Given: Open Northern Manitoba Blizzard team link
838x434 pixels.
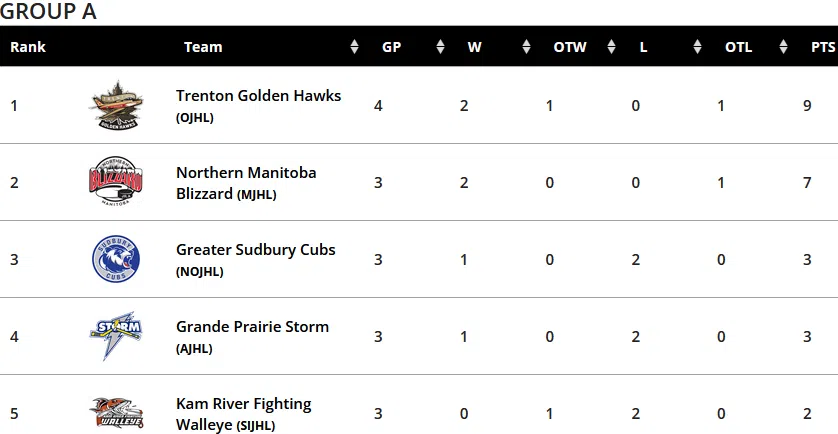Looking at the screenshot, I should (x=246, y=183).
